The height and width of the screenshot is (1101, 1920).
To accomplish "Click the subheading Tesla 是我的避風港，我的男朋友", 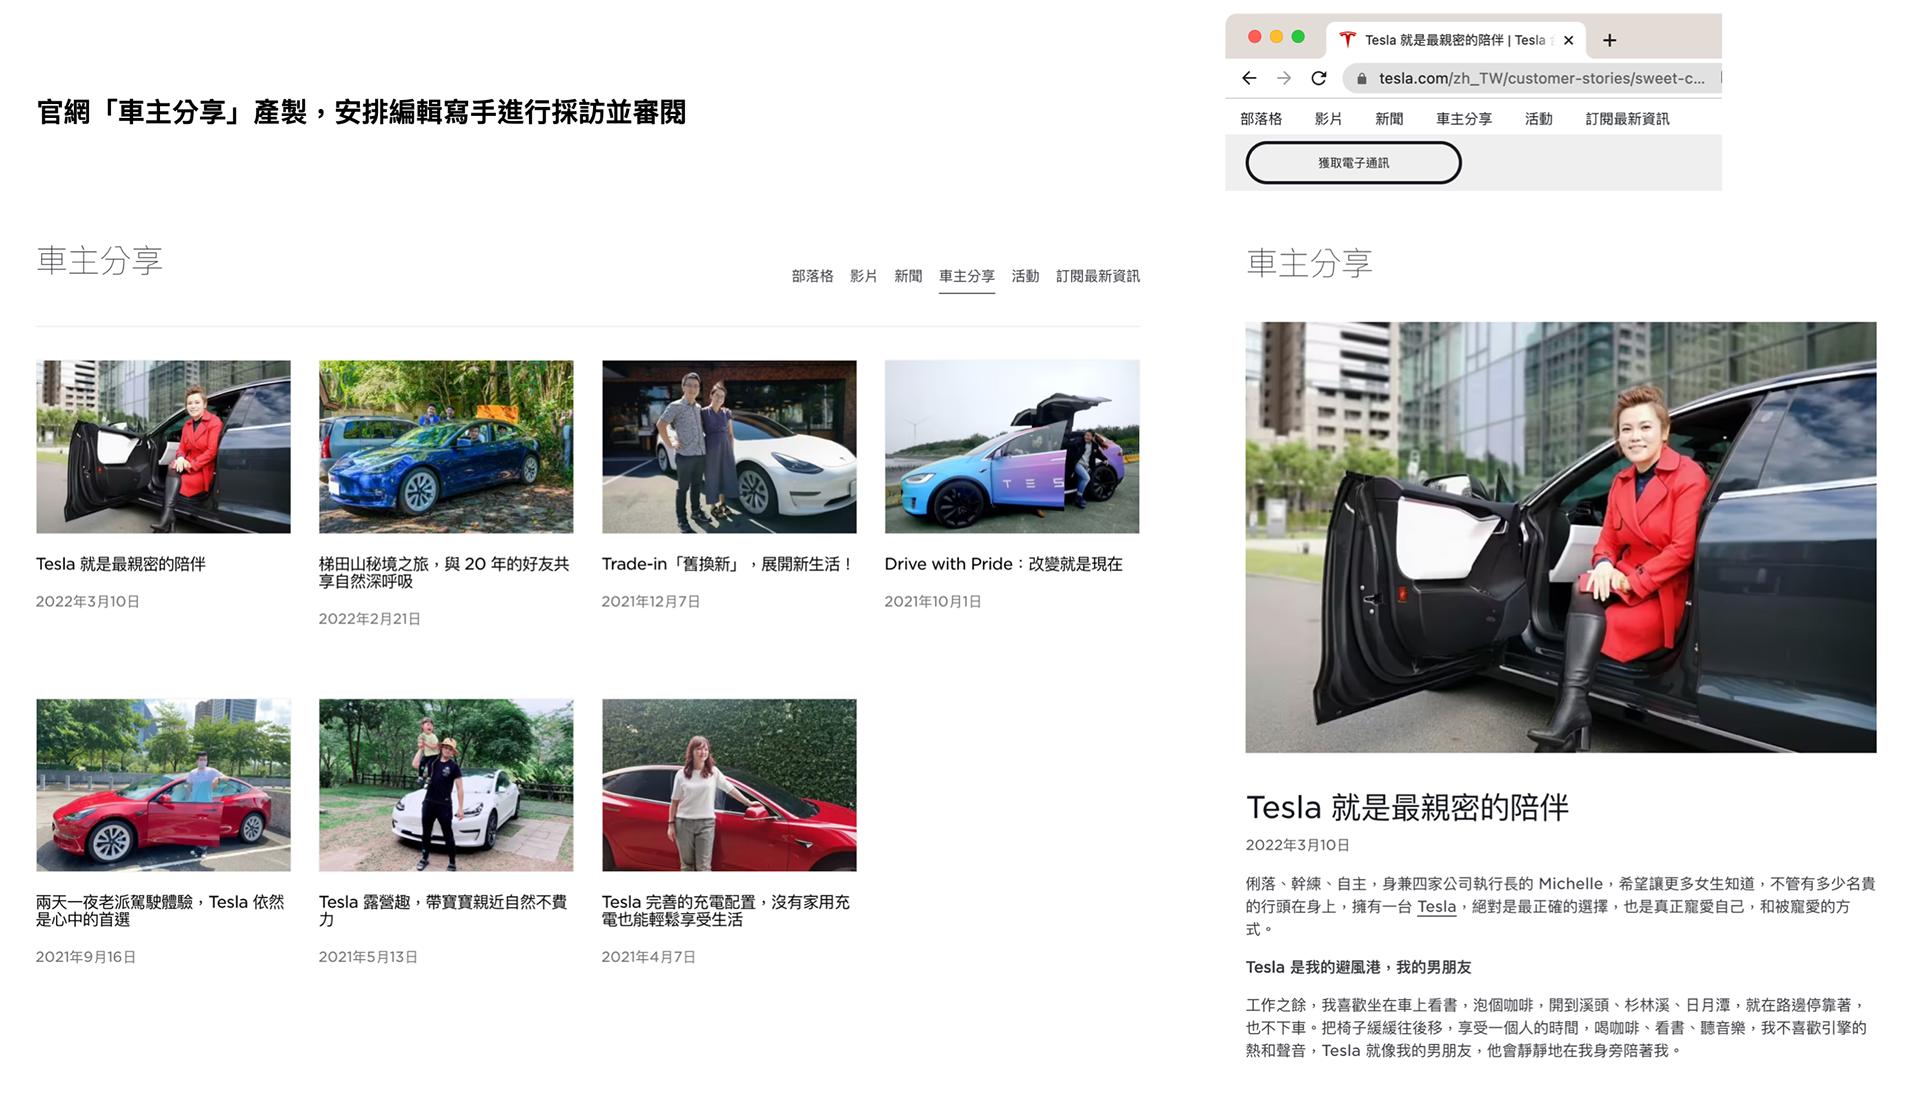I will [1358, 967].
